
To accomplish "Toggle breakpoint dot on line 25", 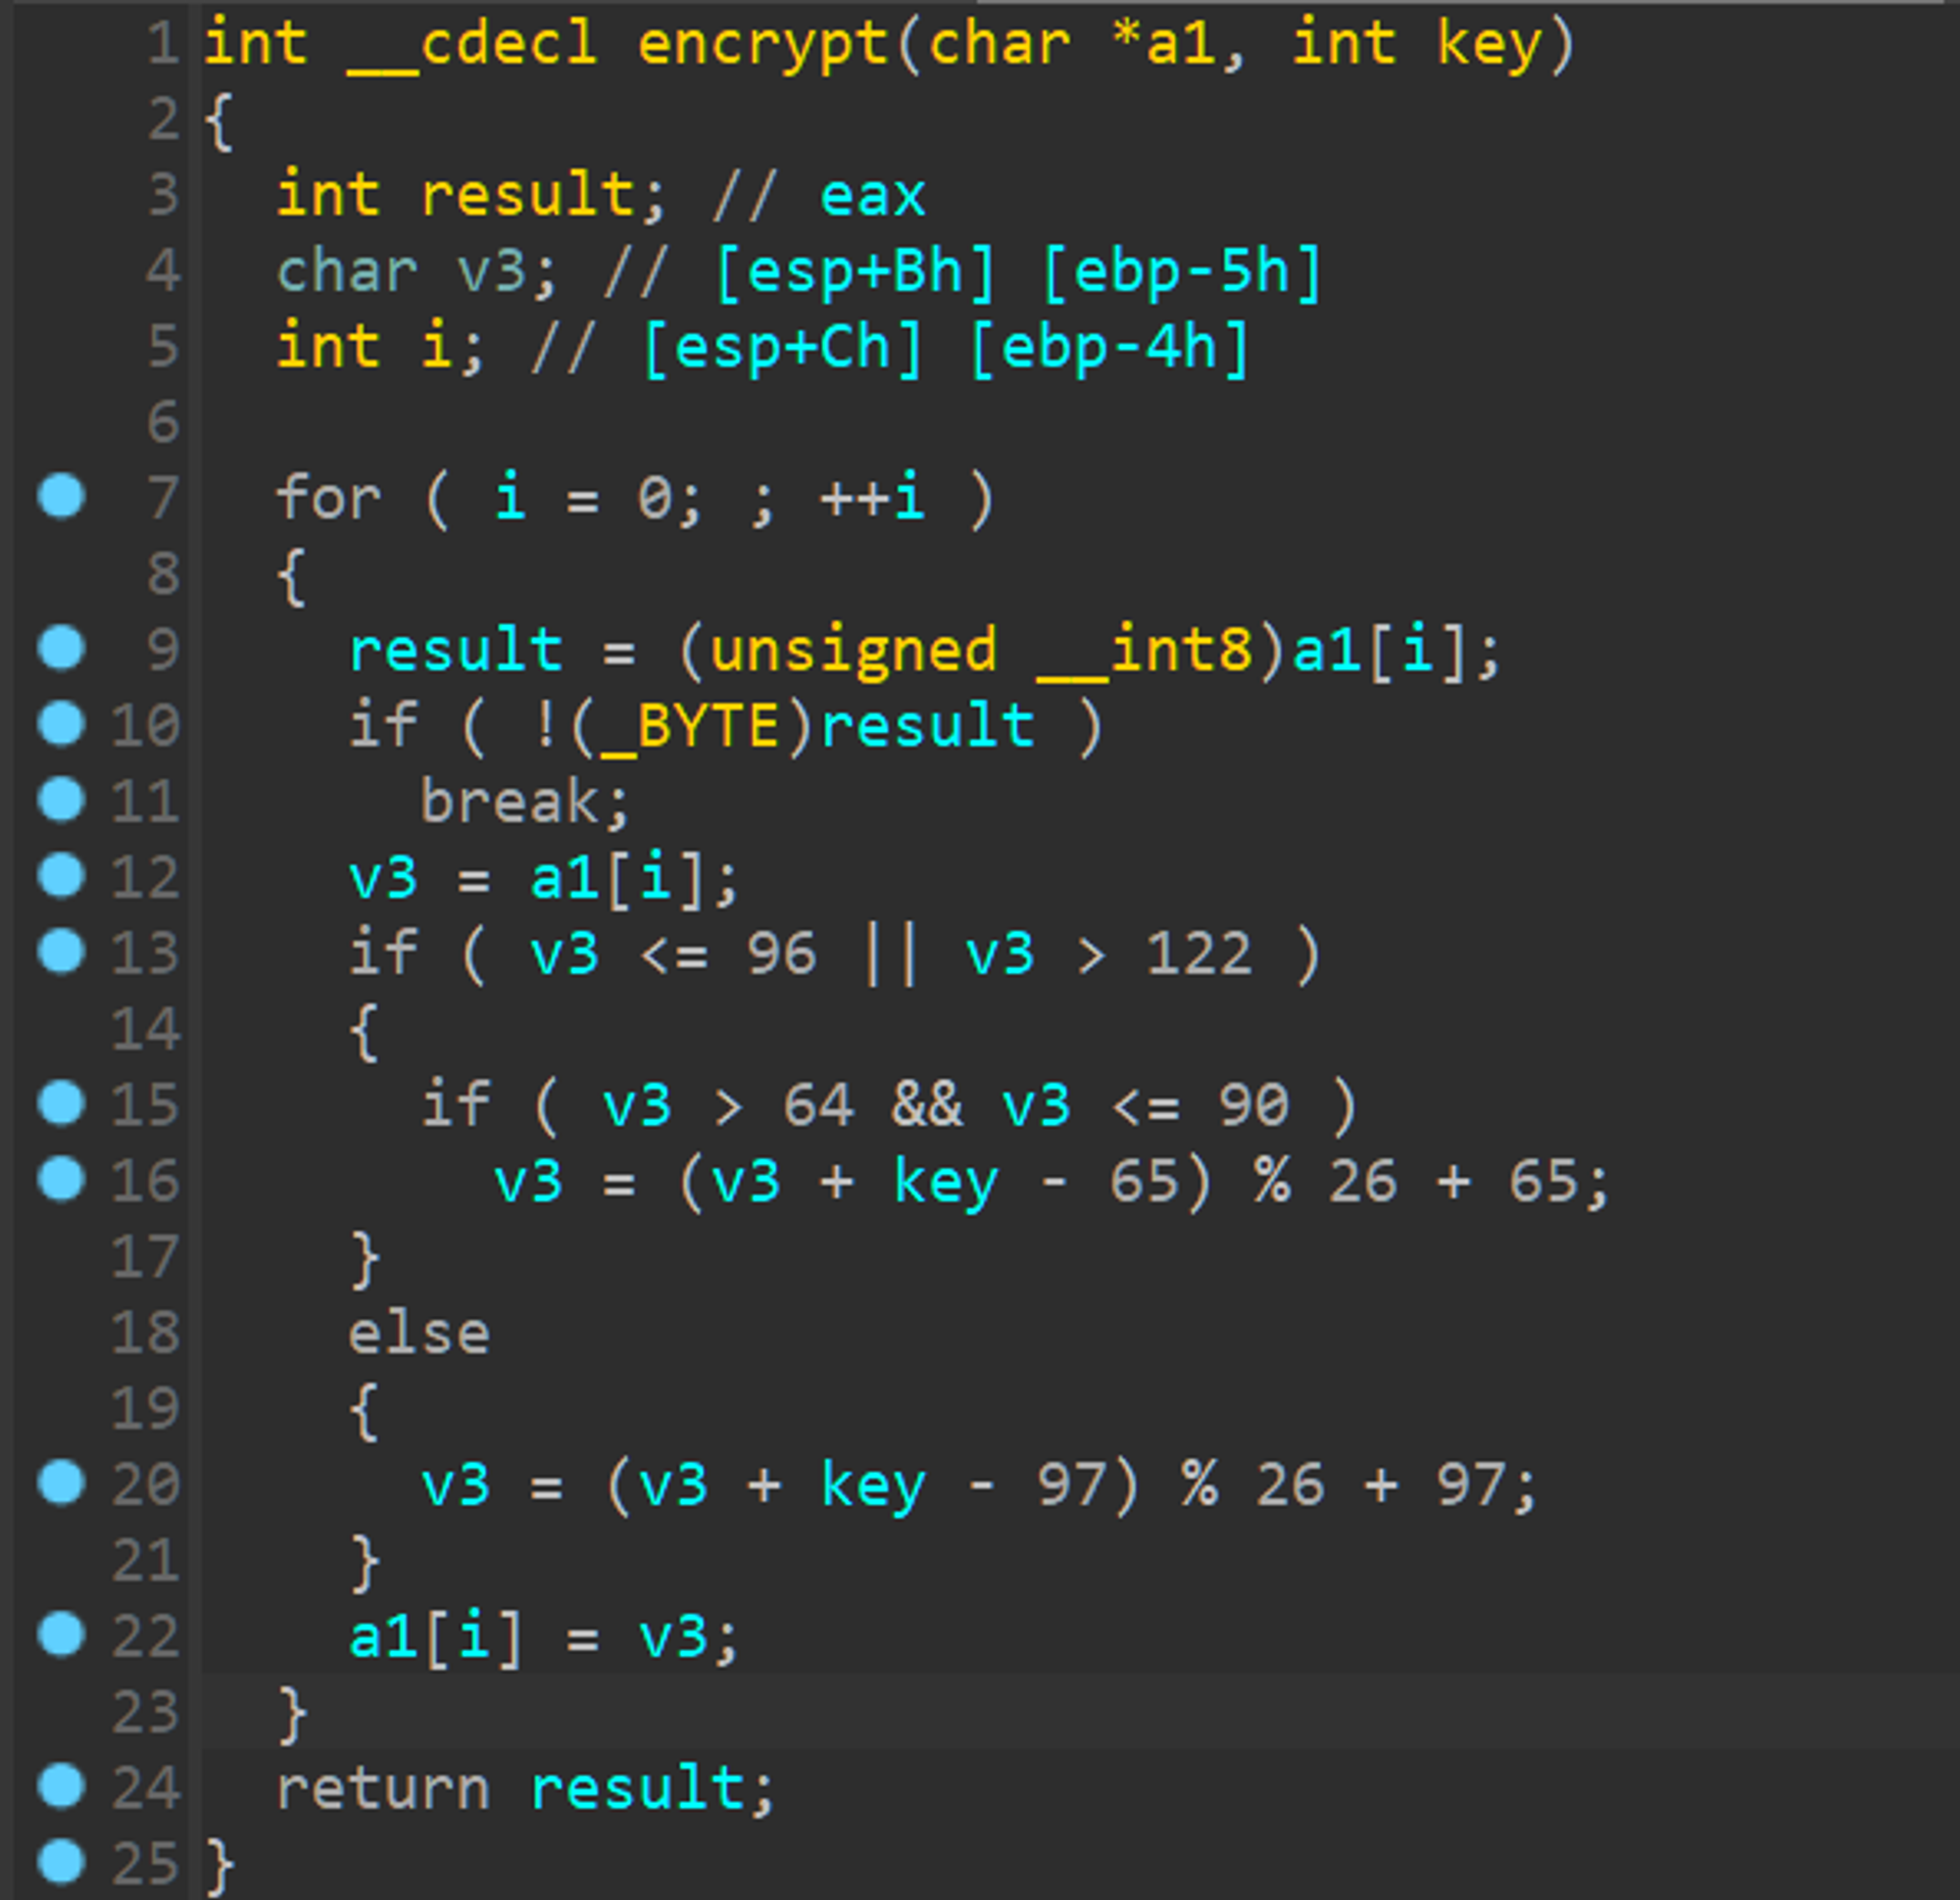I will point(61,1862).
